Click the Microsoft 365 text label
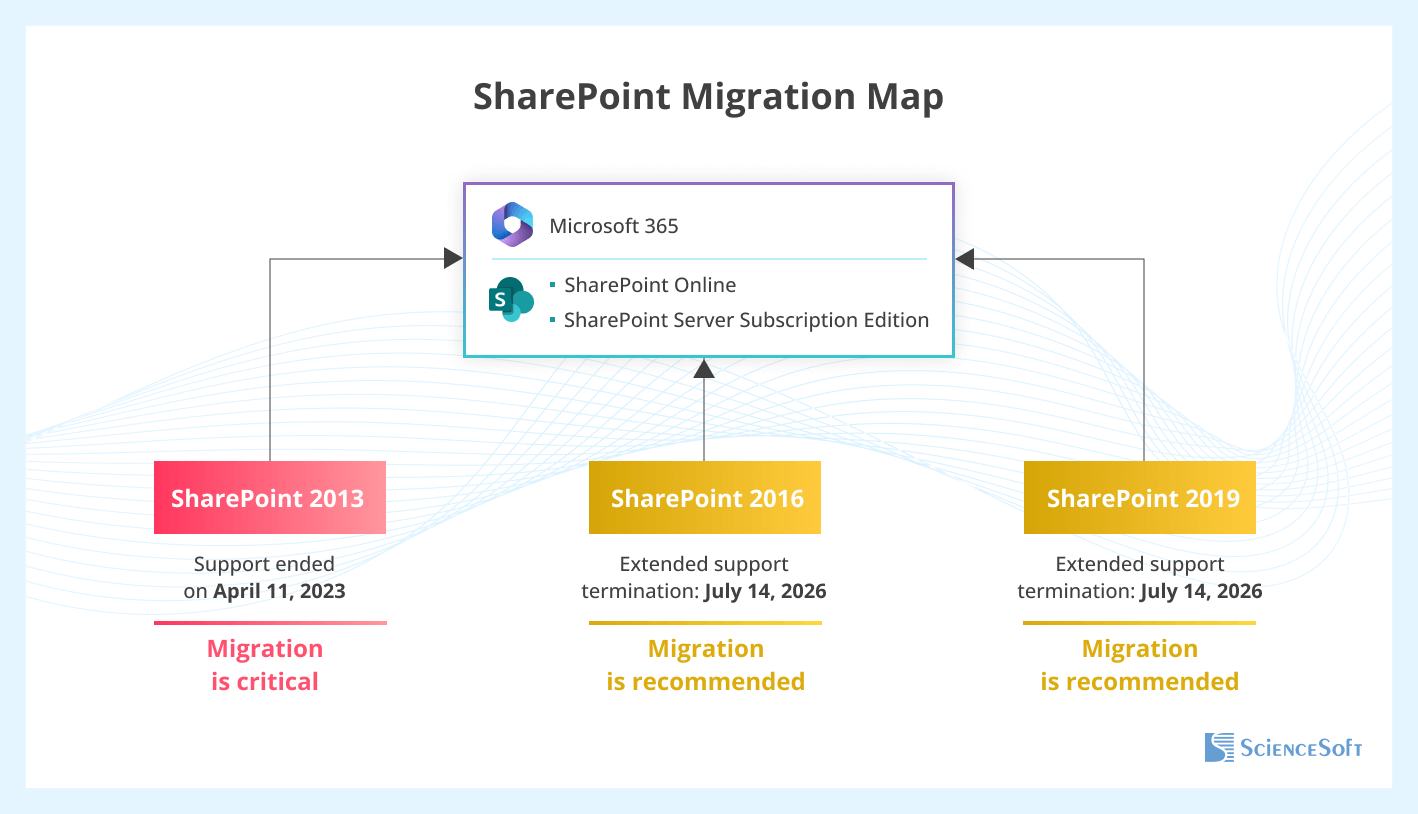The height and width of the screenshot is (814, 1418). tap(613, 225)
